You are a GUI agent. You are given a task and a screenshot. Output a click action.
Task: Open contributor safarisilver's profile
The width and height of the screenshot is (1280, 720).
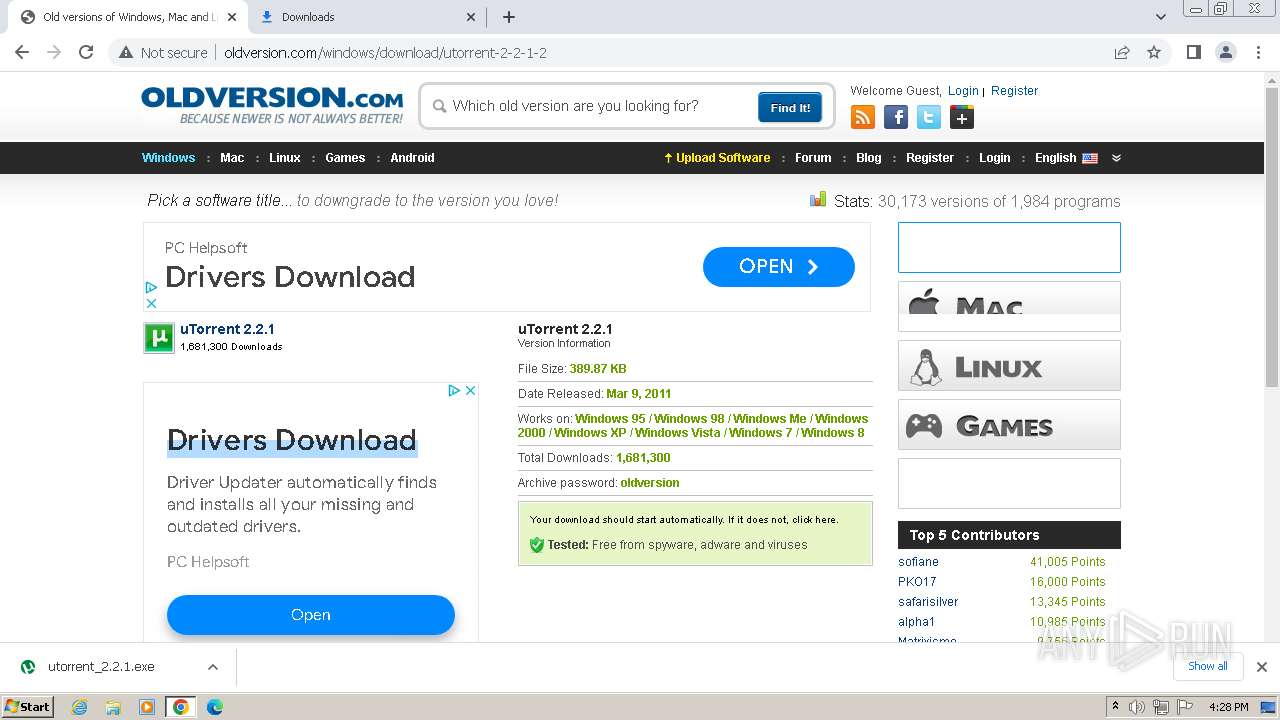click(928, 602)
